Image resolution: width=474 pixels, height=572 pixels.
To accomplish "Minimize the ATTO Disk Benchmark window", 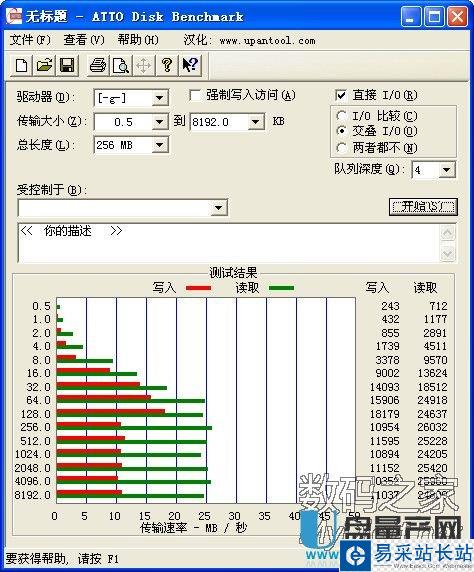I will click(x=412, y=17).
